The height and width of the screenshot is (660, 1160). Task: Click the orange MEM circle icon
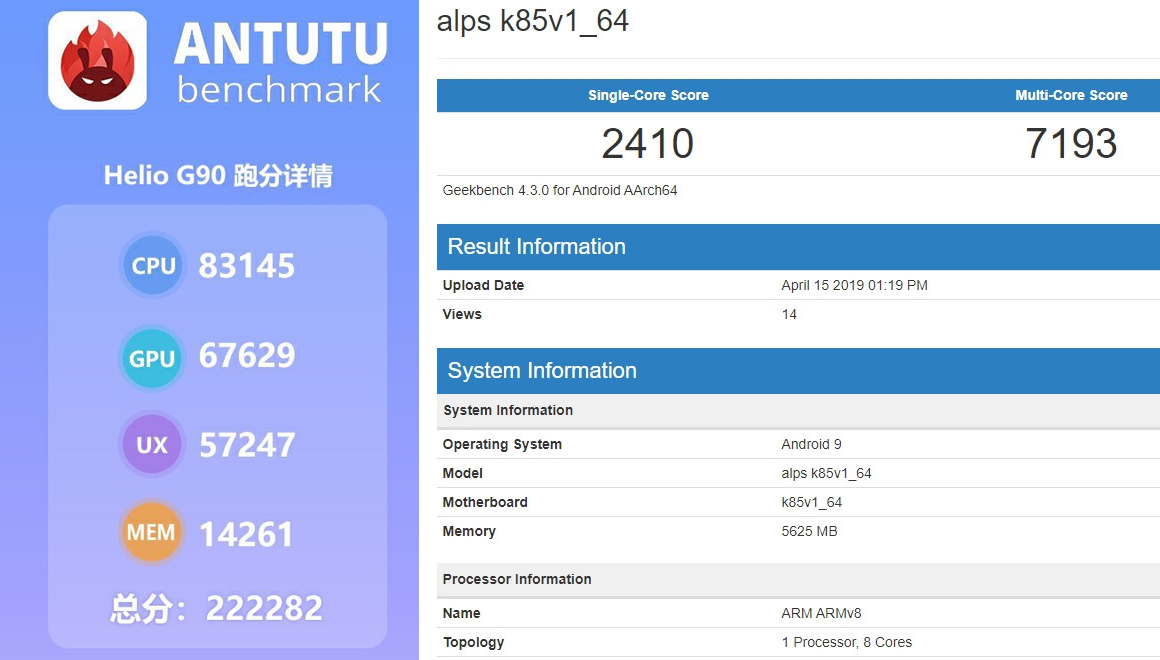pyautogui.click(x=152, y=531)
